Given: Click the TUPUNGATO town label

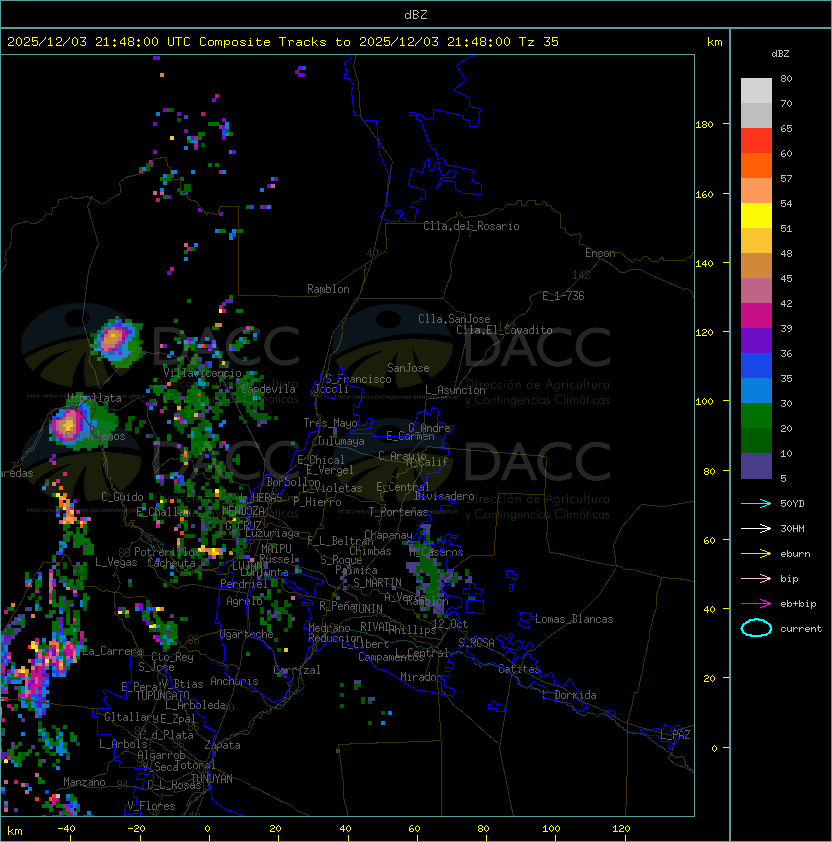Looking at the screenshot, I should tap(162, 696).
